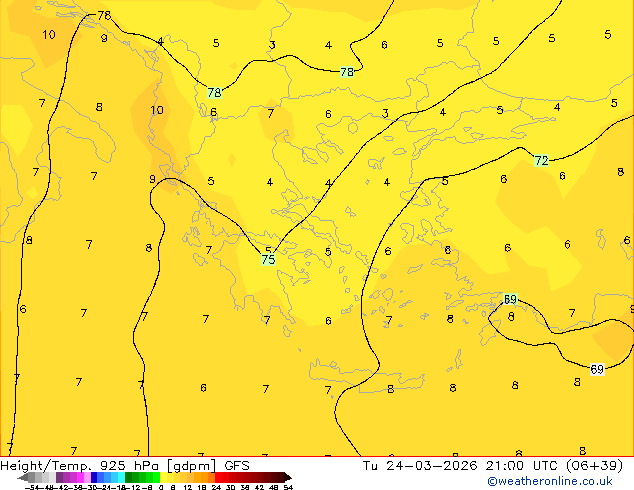Click the 75 contour height label
The image size is (634, 490).
pos(268,260)
